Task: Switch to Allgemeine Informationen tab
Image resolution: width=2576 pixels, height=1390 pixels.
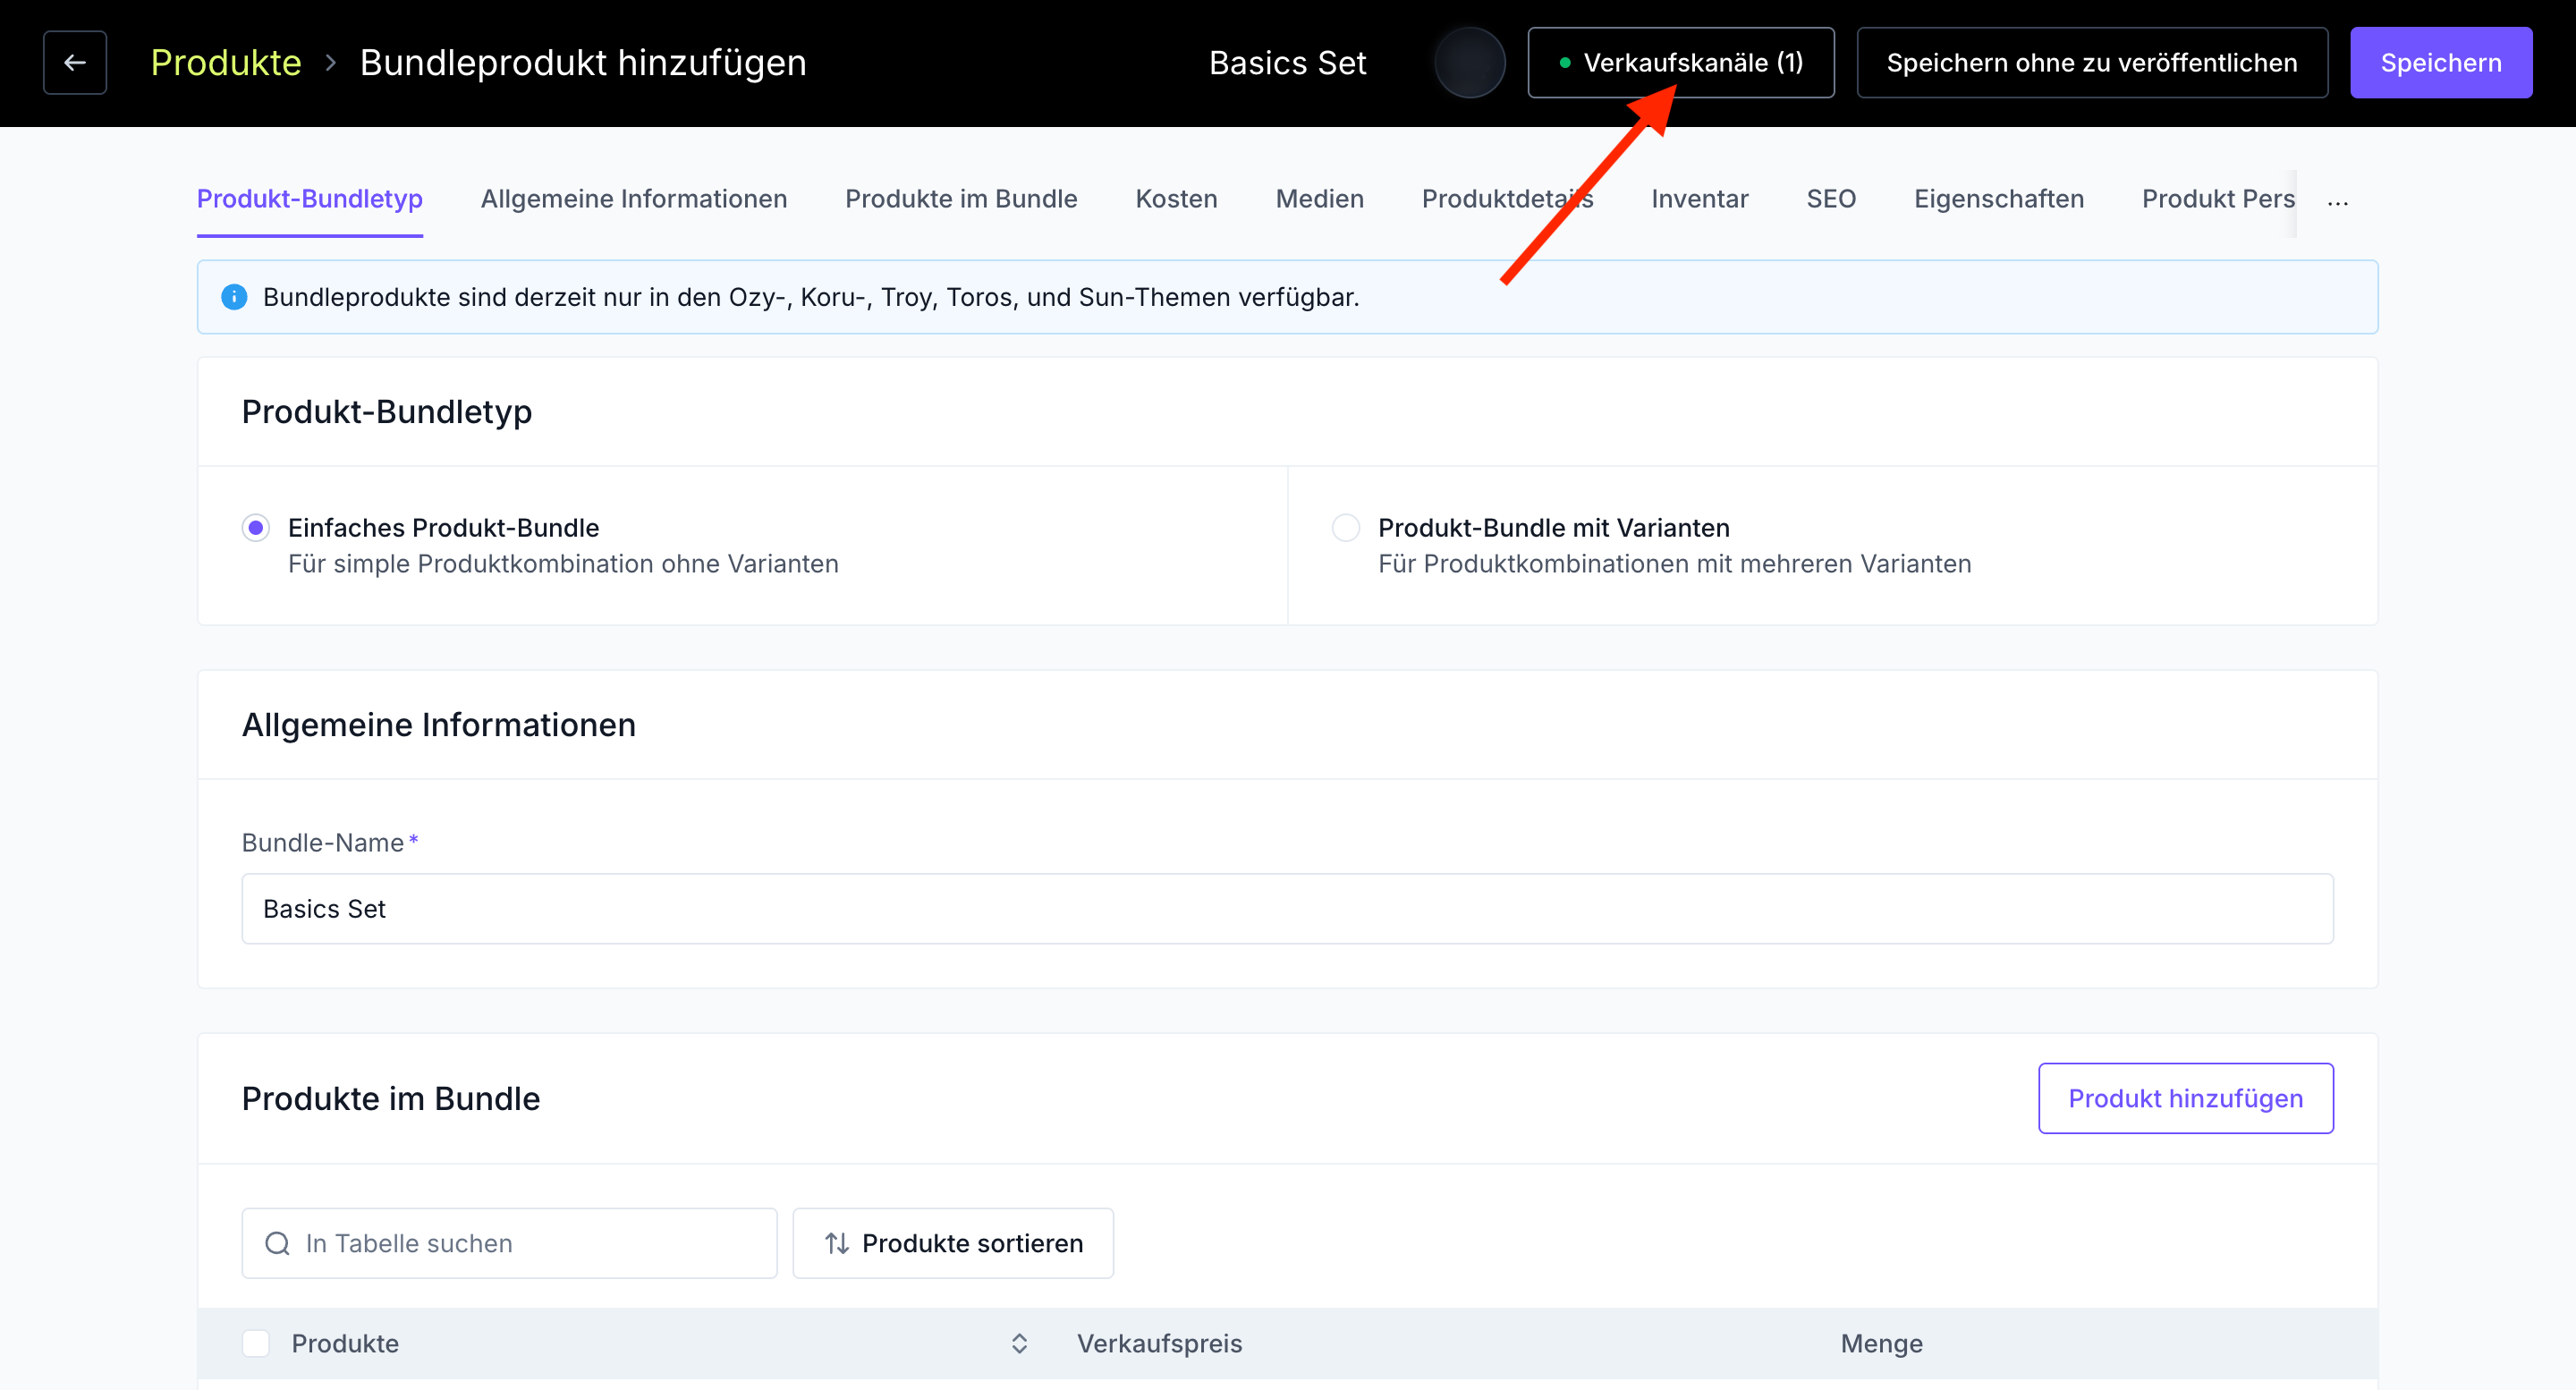Action: [x=634, y=199]
